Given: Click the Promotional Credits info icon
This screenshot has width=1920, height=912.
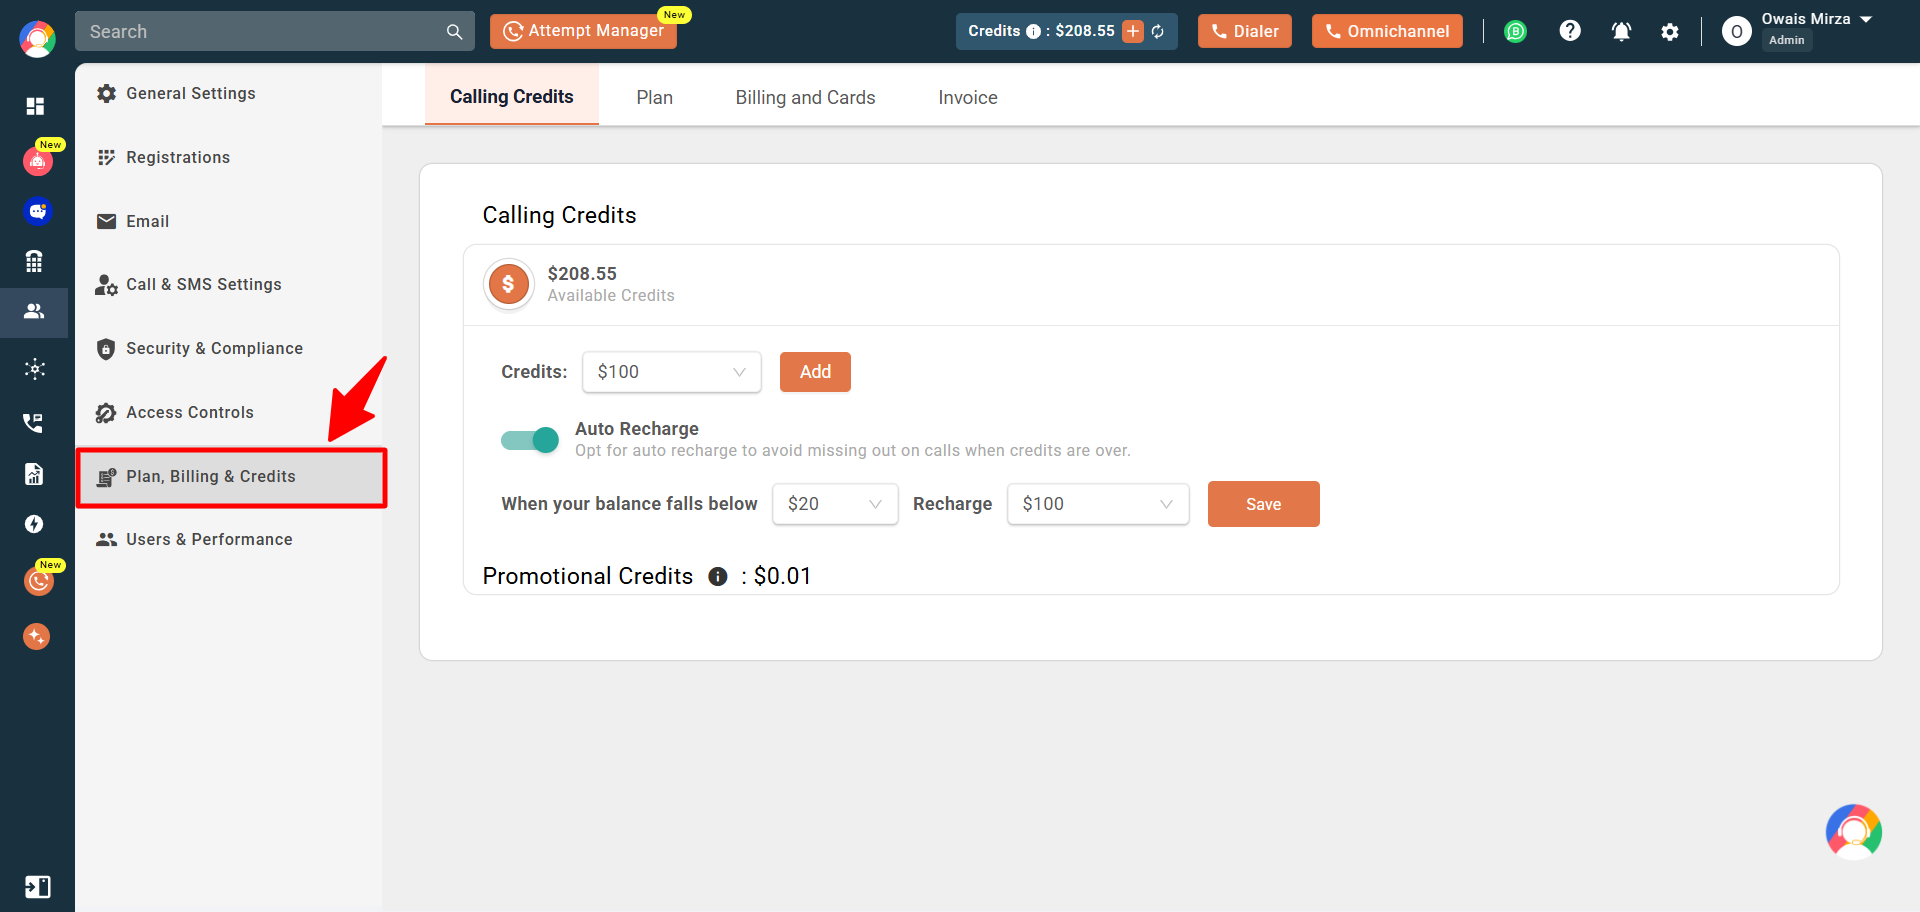Looking at the screenshot, I should (718, 576).
